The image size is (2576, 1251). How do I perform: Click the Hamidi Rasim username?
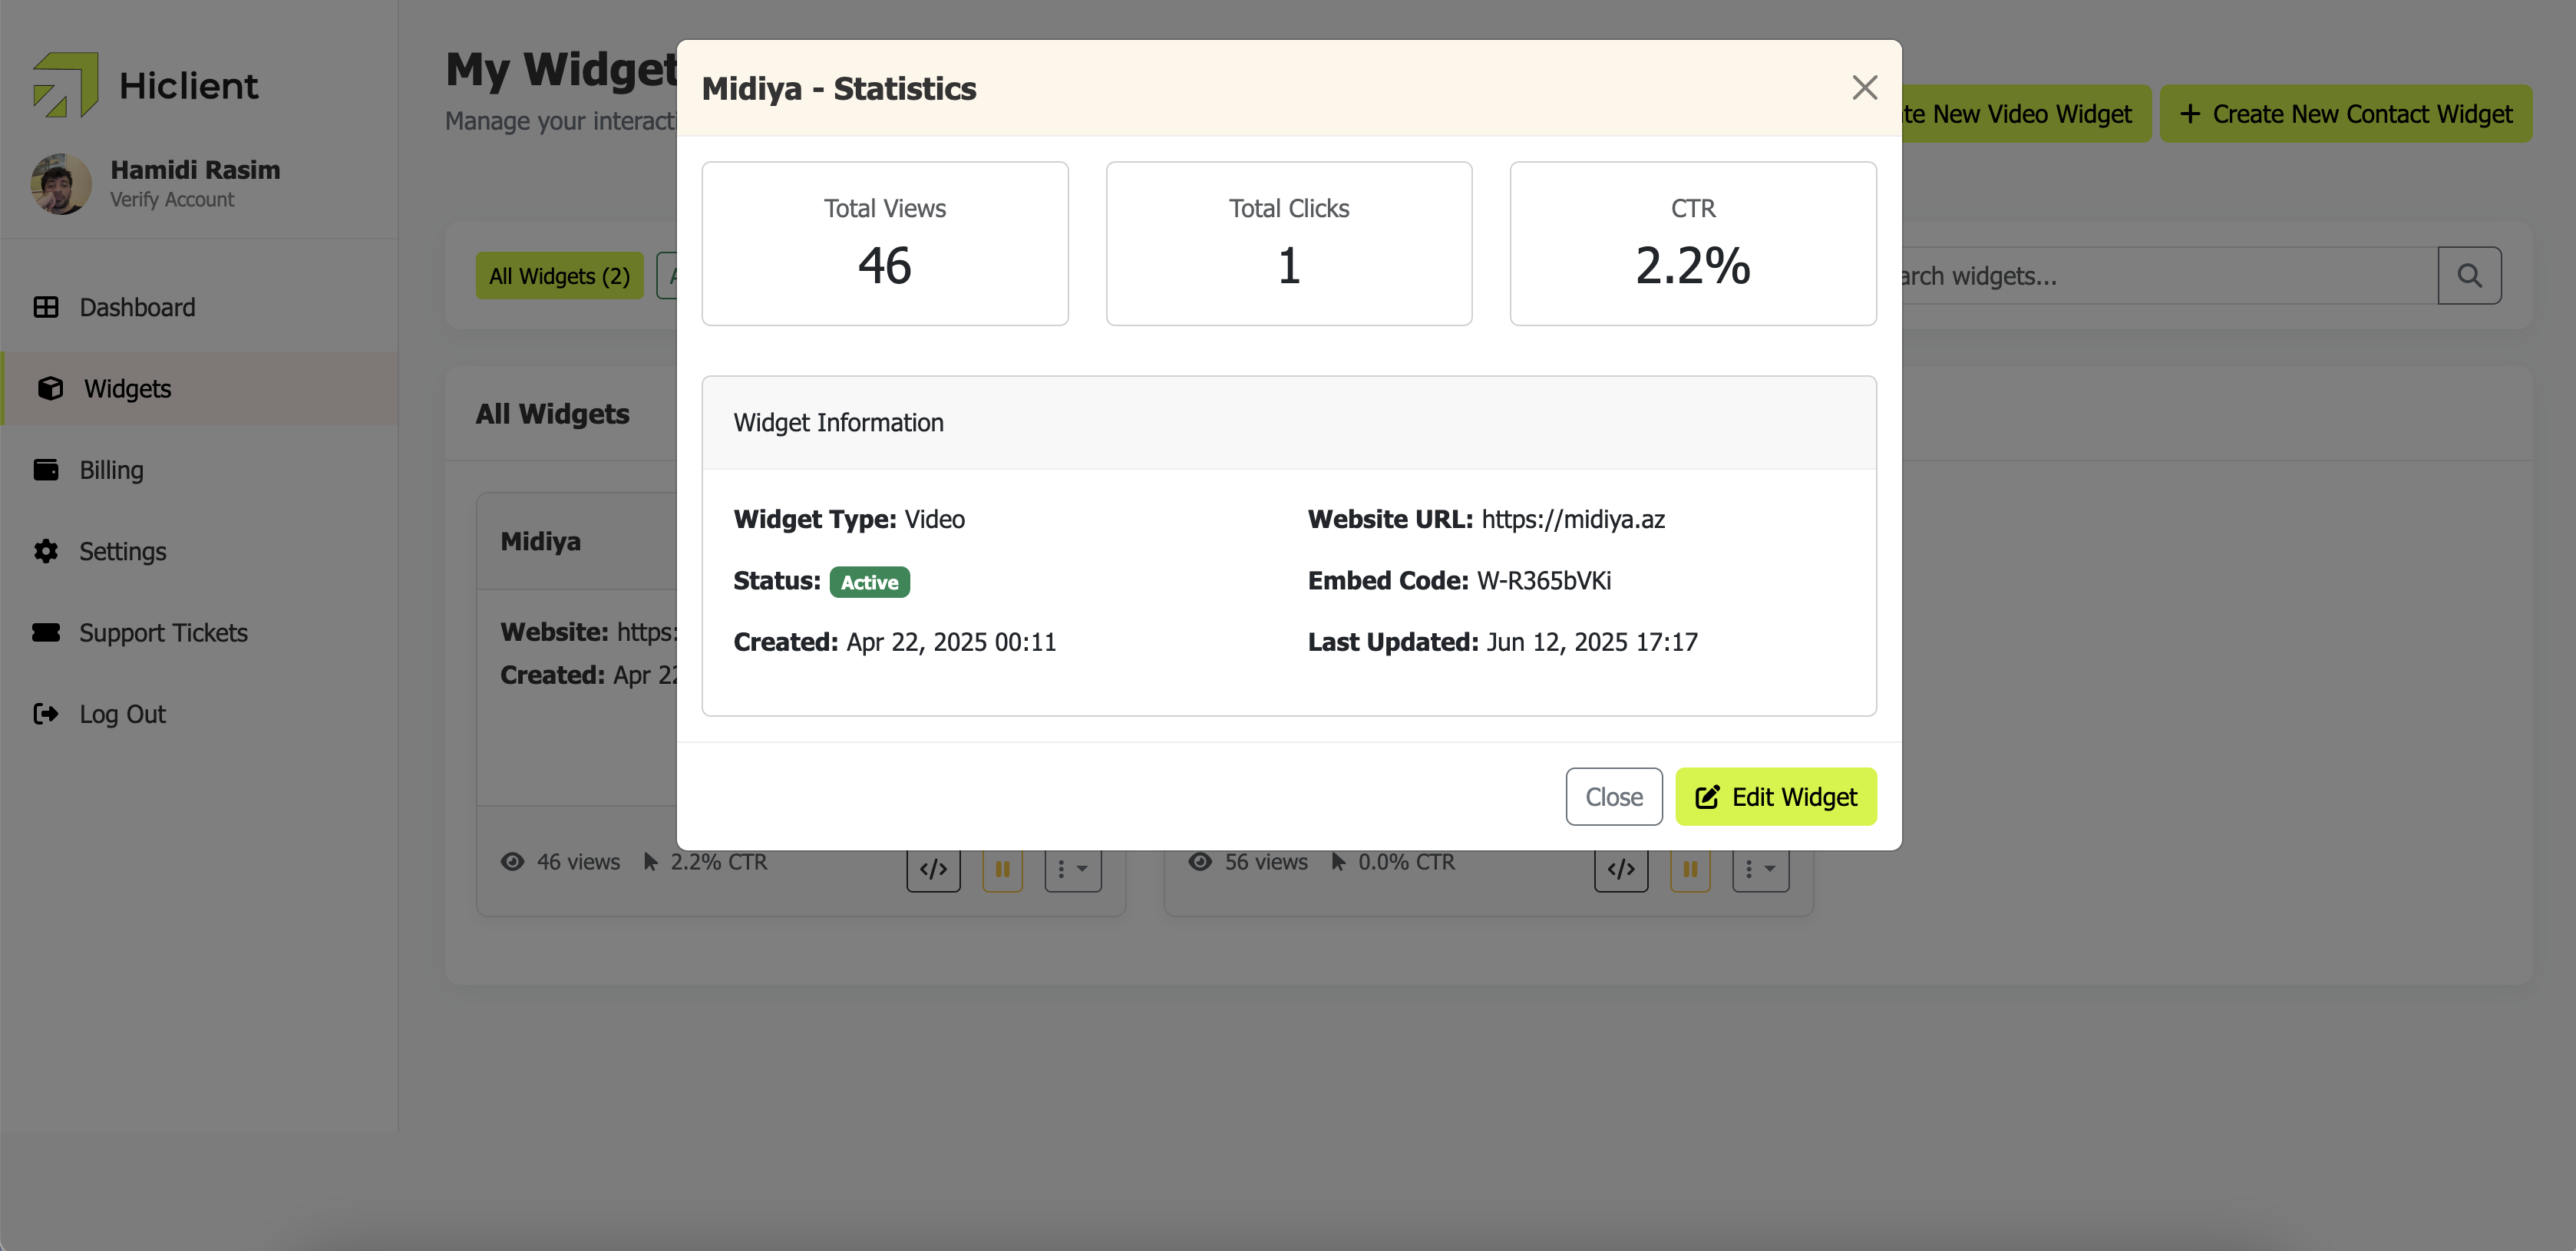point(195,170)
